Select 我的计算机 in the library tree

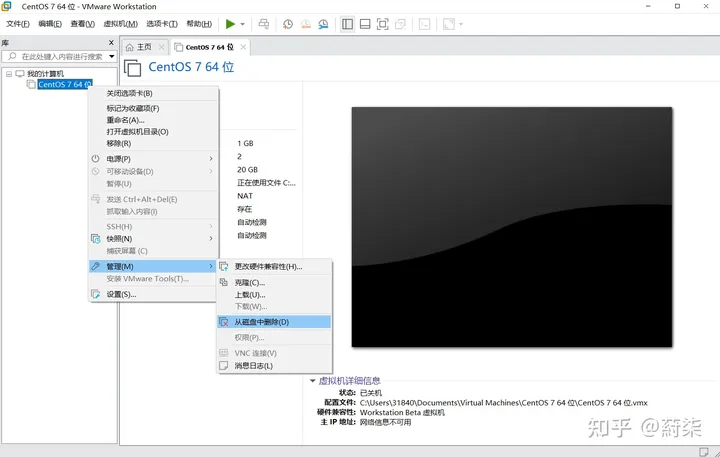coord(45,74)
